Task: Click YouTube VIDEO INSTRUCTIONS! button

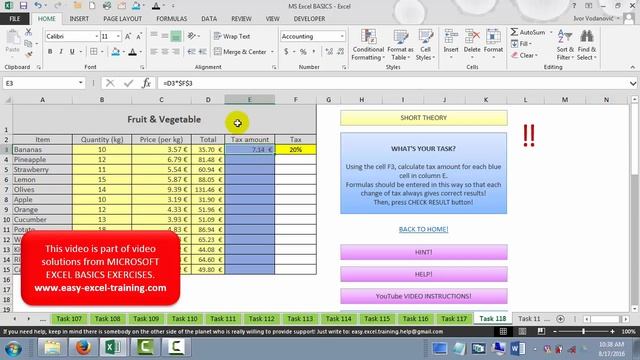Action: (424, 296)
